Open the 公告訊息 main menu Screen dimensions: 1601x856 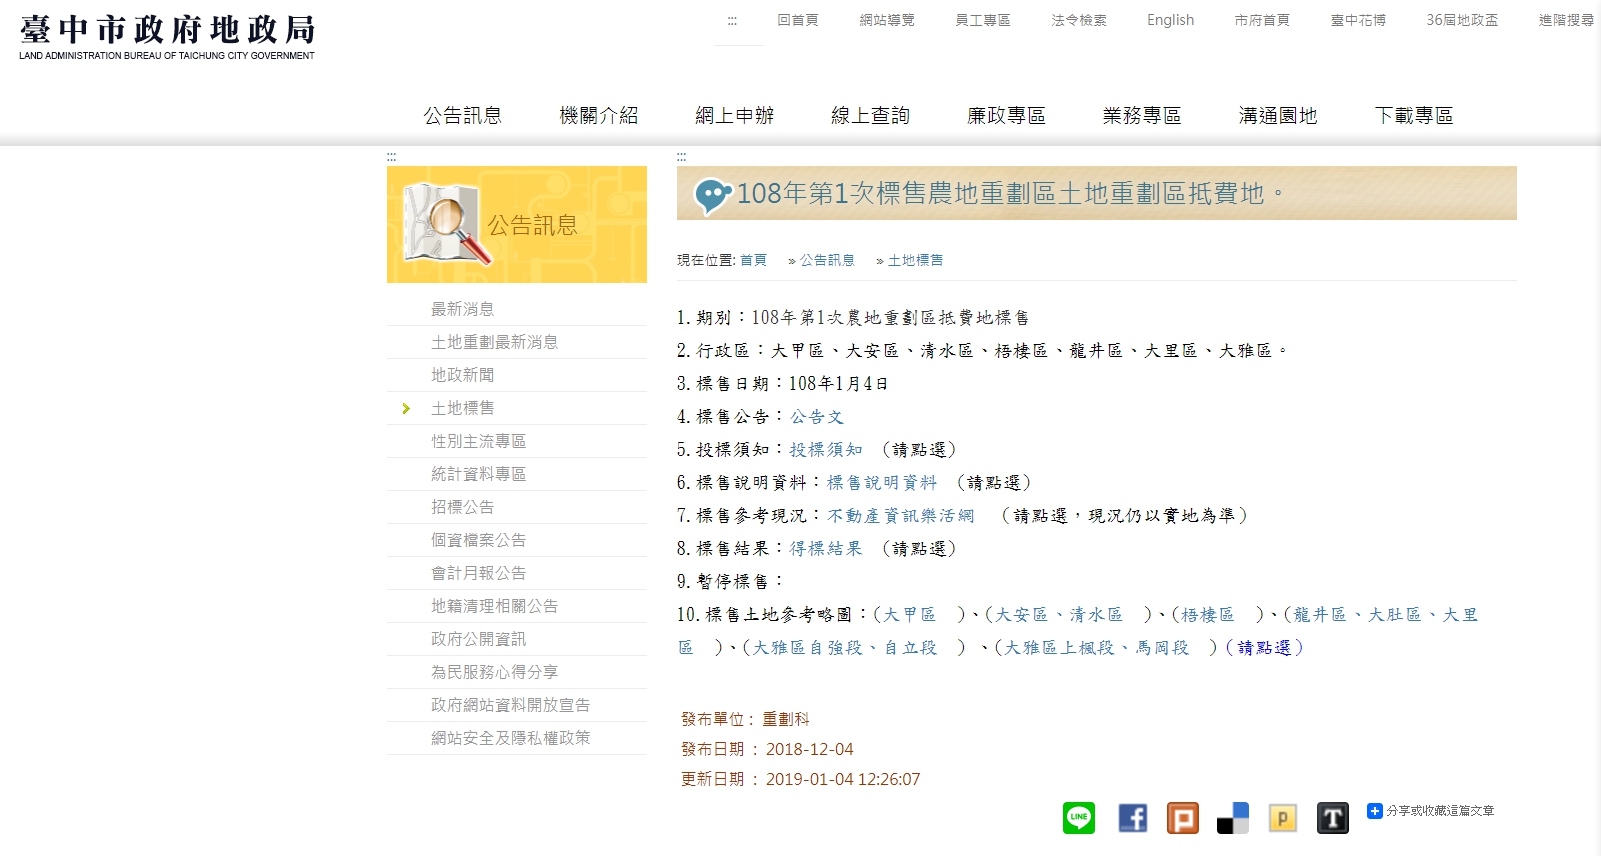462,116
